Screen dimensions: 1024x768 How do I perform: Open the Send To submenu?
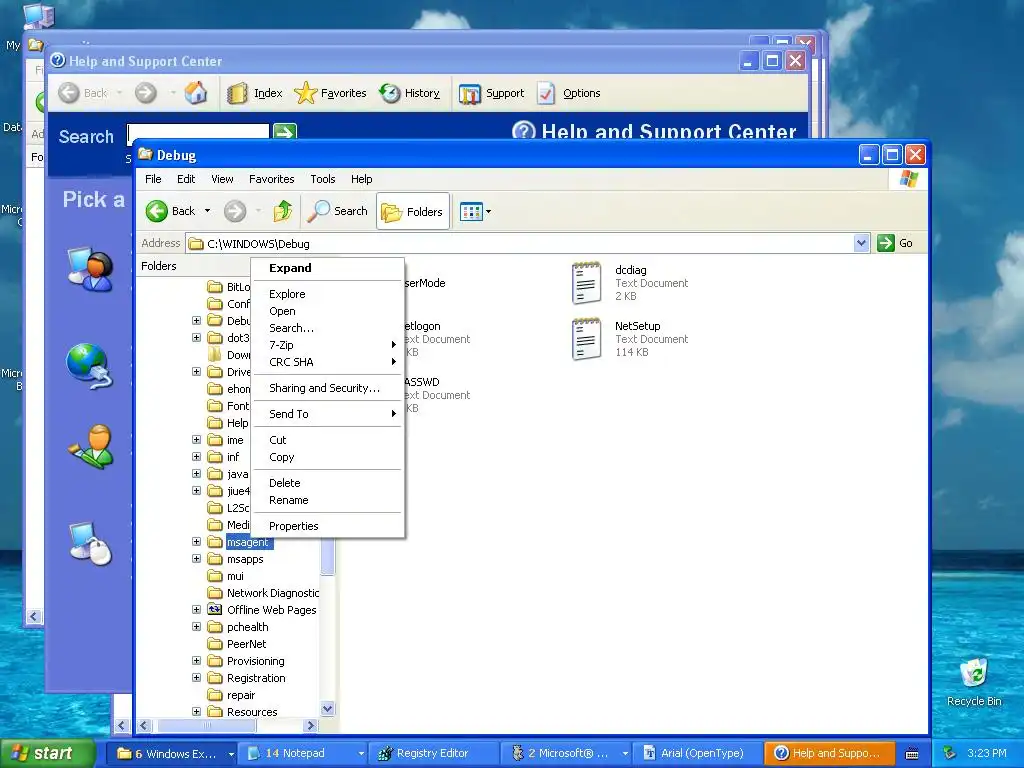327,414
